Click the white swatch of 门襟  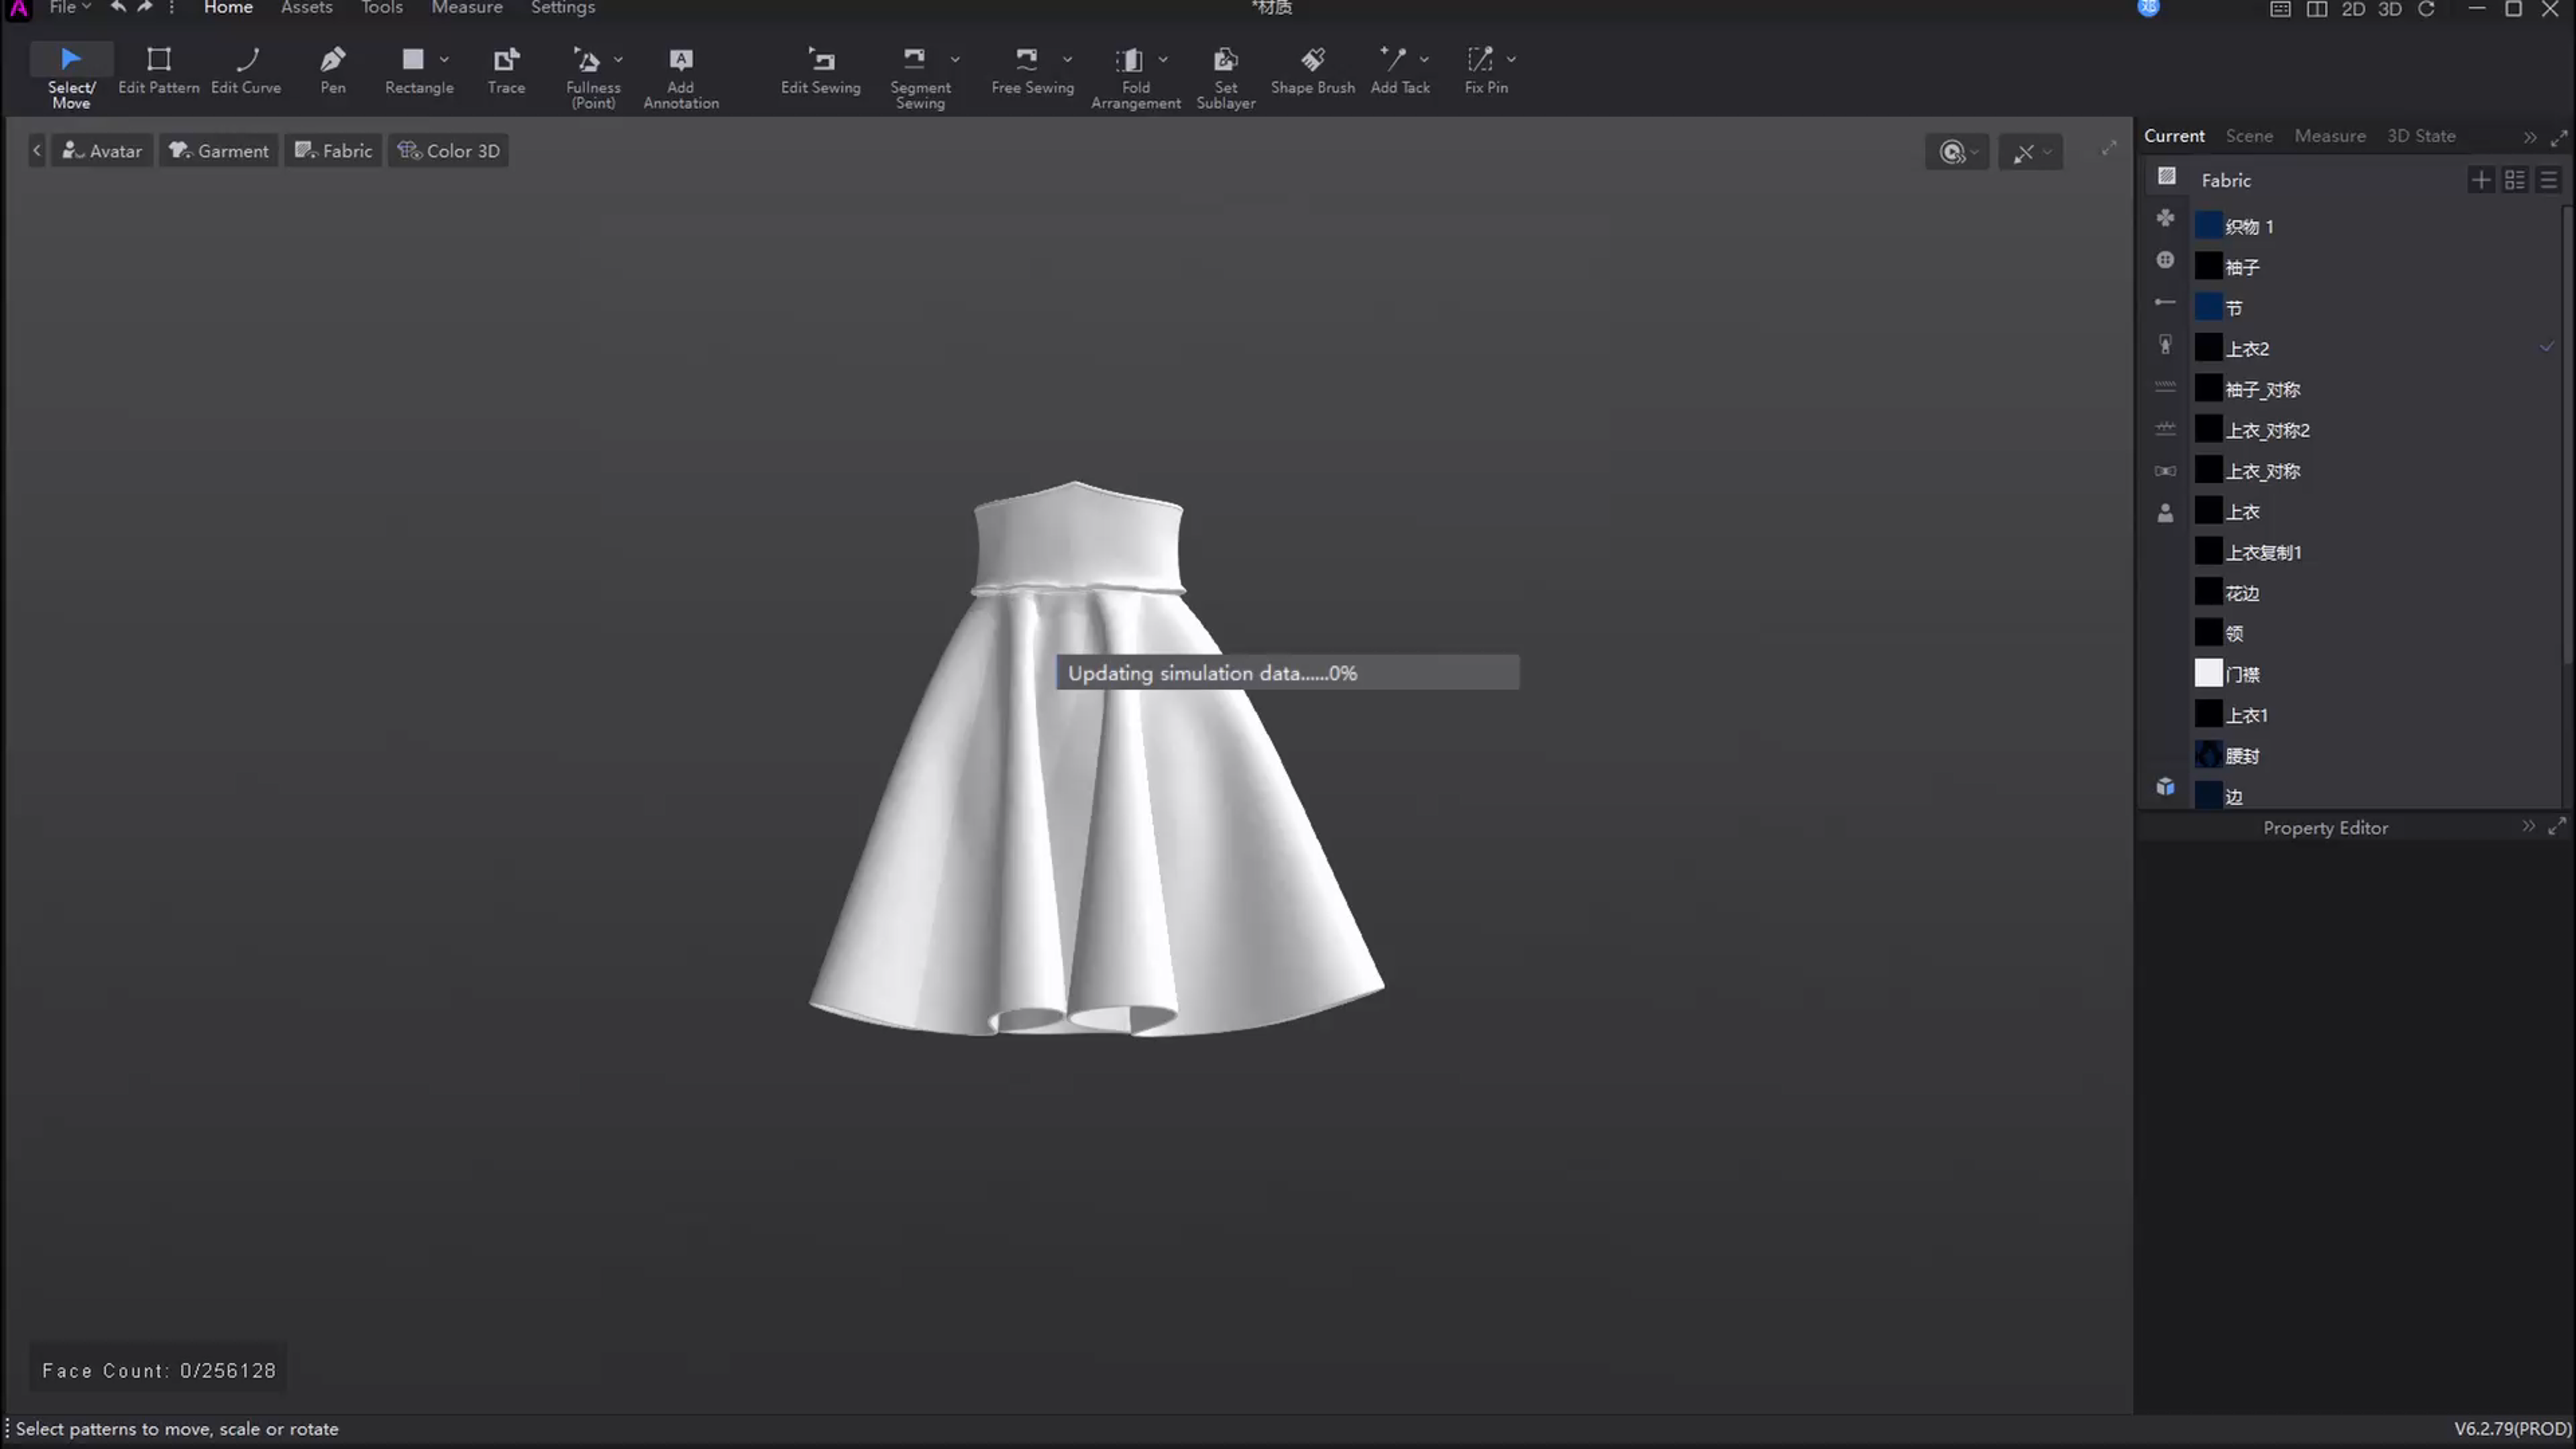point(2208,674)
